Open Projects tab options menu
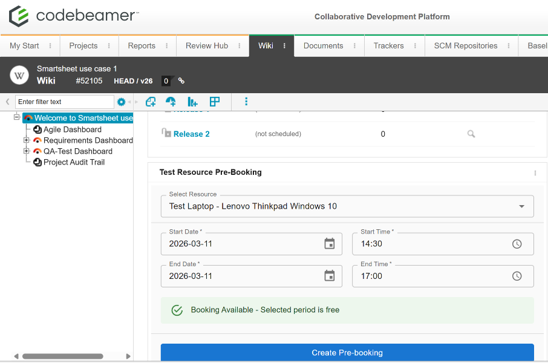 [109, 46]
